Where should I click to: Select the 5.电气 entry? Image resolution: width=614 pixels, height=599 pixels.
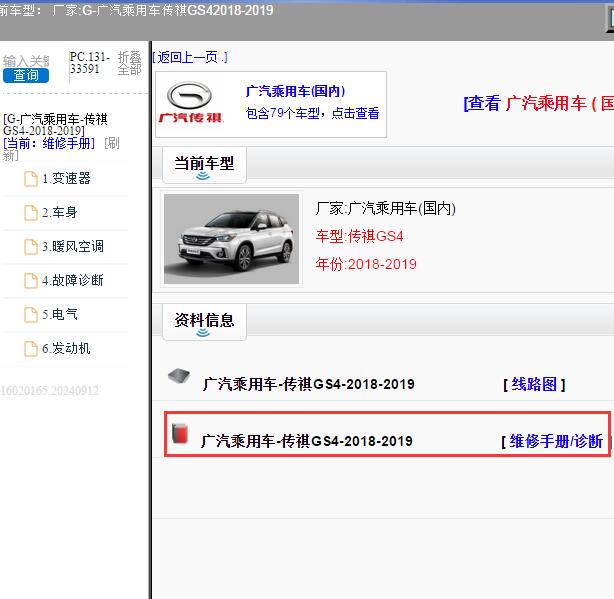tap(60, 314)
